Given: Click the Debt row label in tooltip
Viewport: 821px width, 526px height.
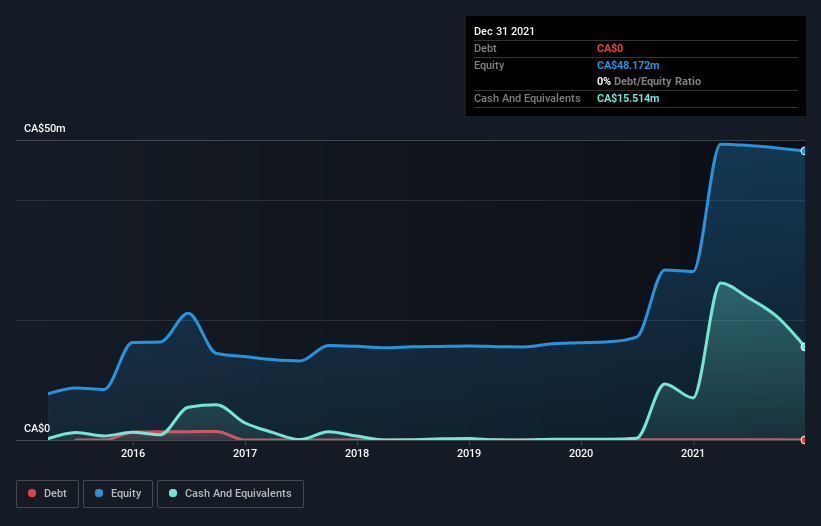Looking at the screenshot, I should 485,48.
